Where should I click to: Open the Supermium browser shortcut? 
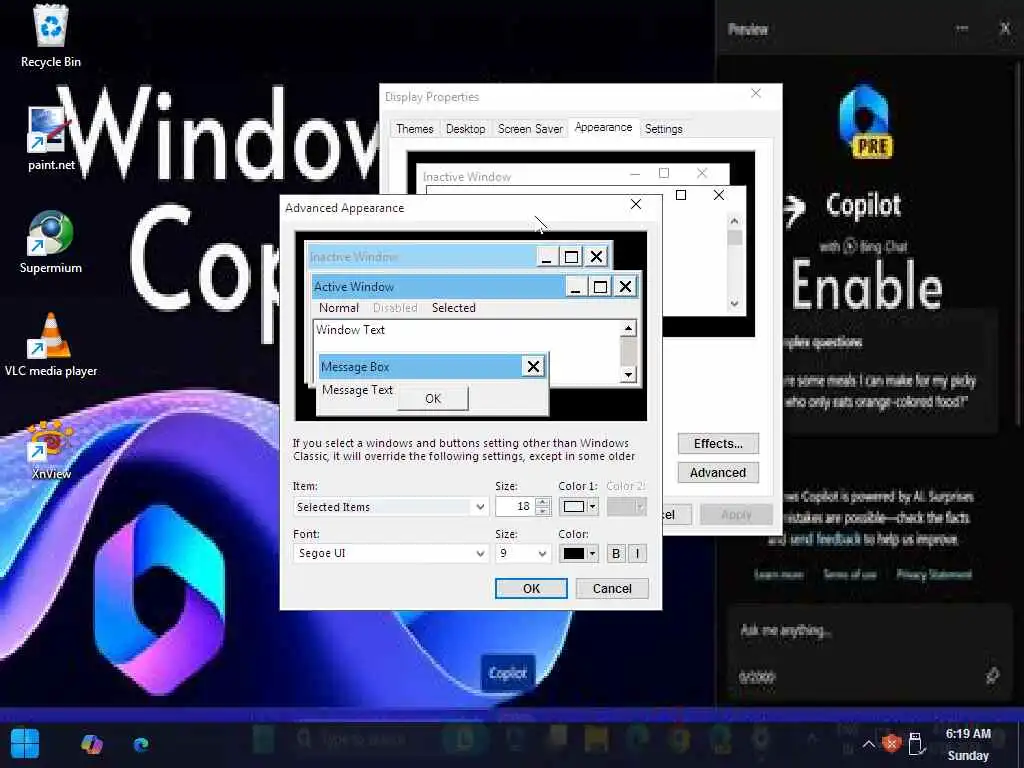click(50, 242)
